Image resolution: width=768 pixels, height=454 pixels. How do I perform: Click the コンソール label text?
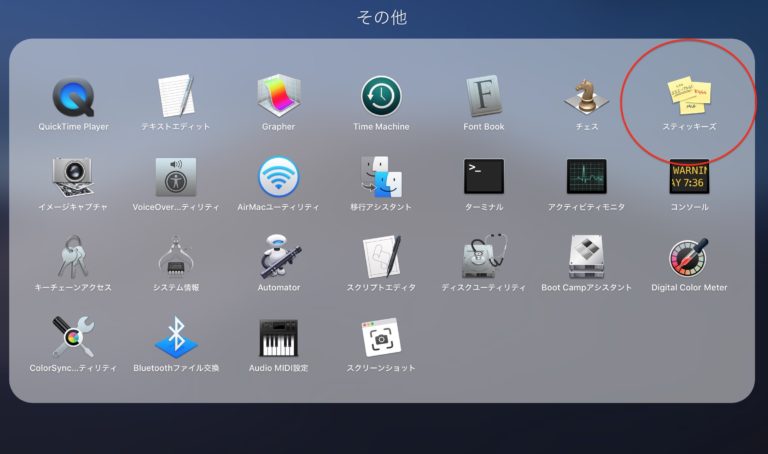pyautogui.click(x=689, y=207)
